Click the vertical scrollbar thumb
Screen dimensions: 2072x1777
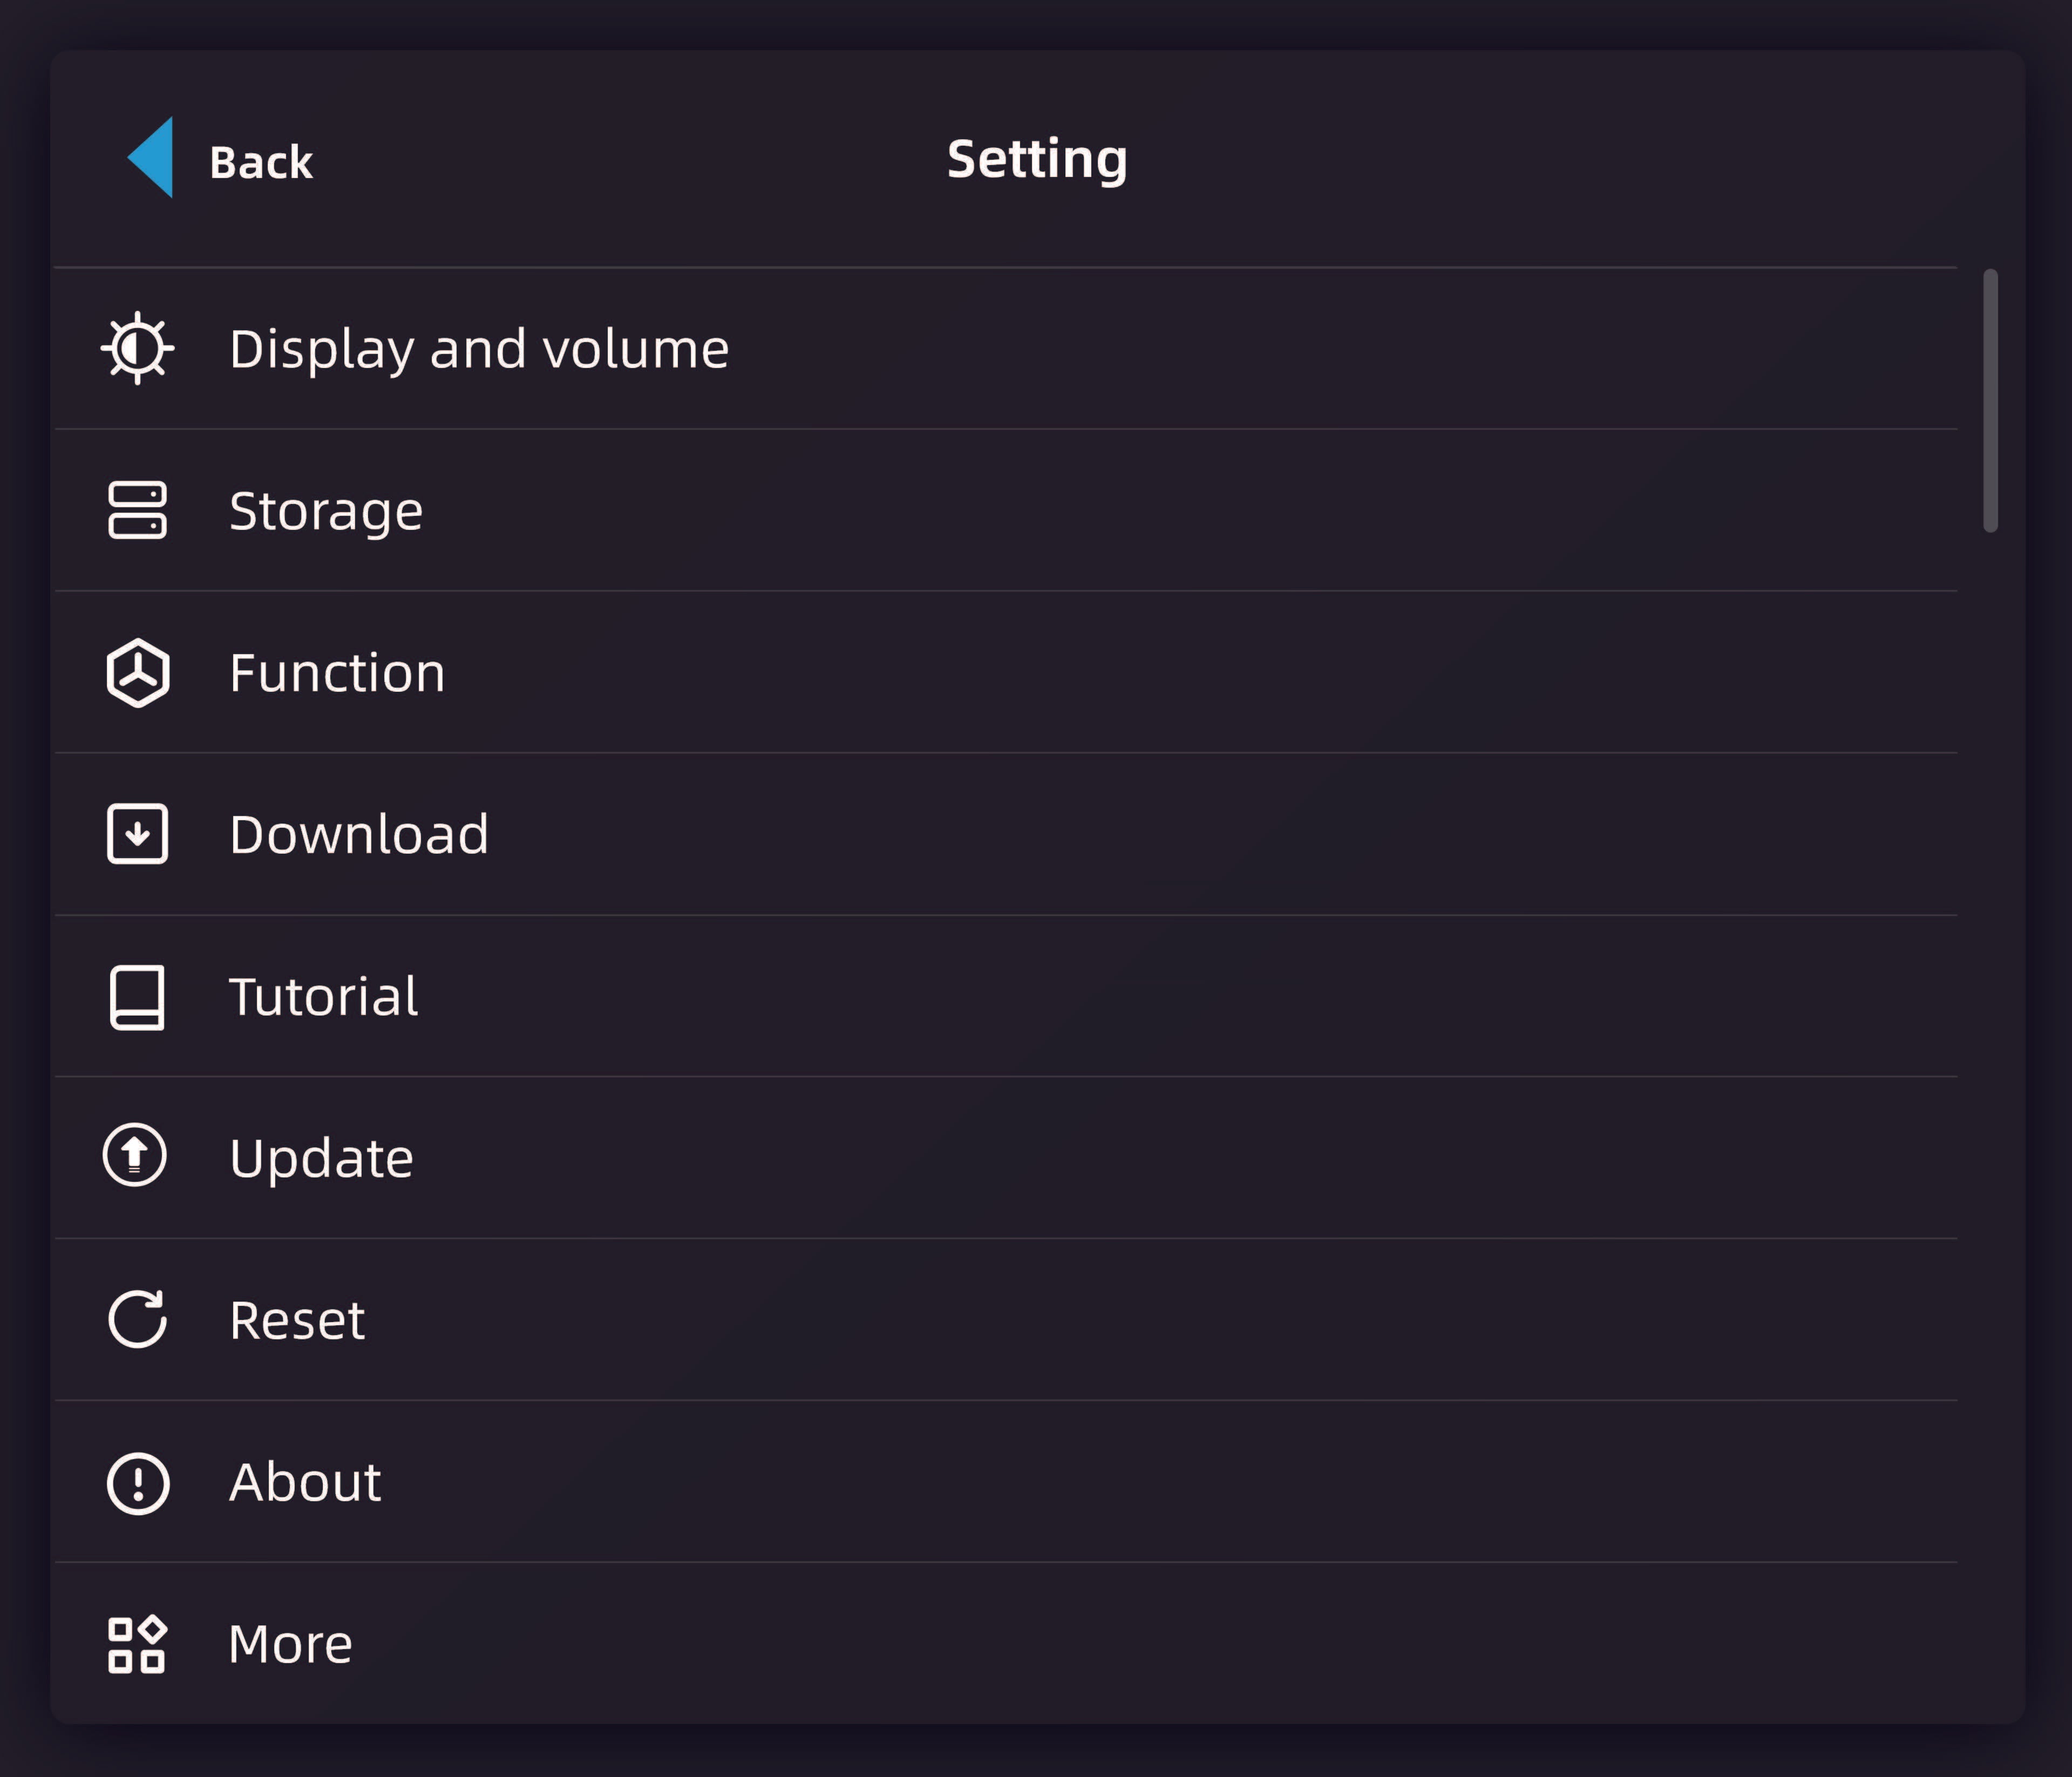(1990, 400)
